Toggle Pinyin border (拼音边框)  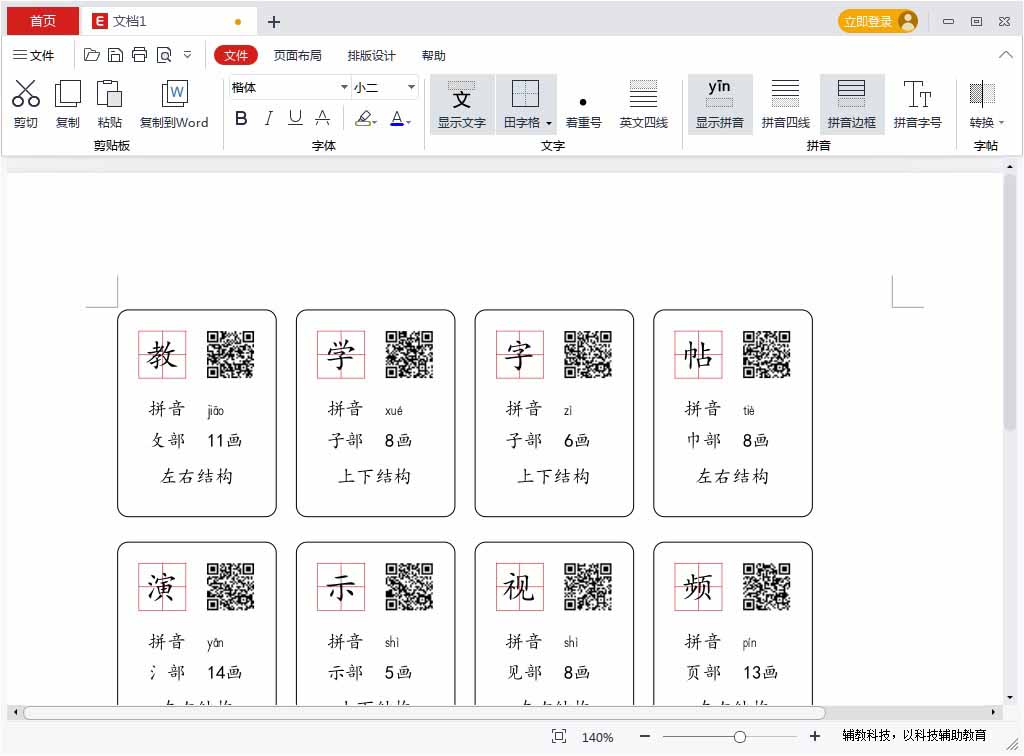[852, 104]
